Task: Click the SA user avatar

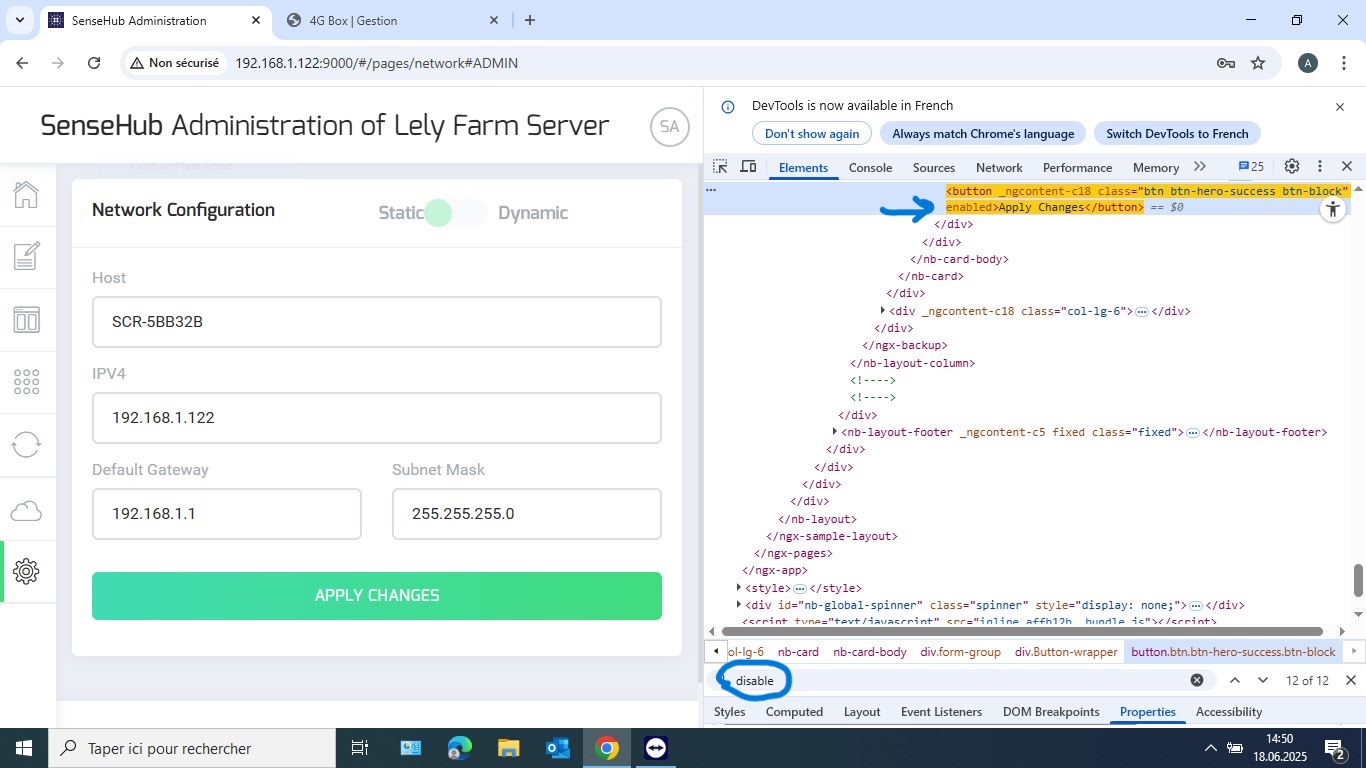Action: [x=669, y=127]
